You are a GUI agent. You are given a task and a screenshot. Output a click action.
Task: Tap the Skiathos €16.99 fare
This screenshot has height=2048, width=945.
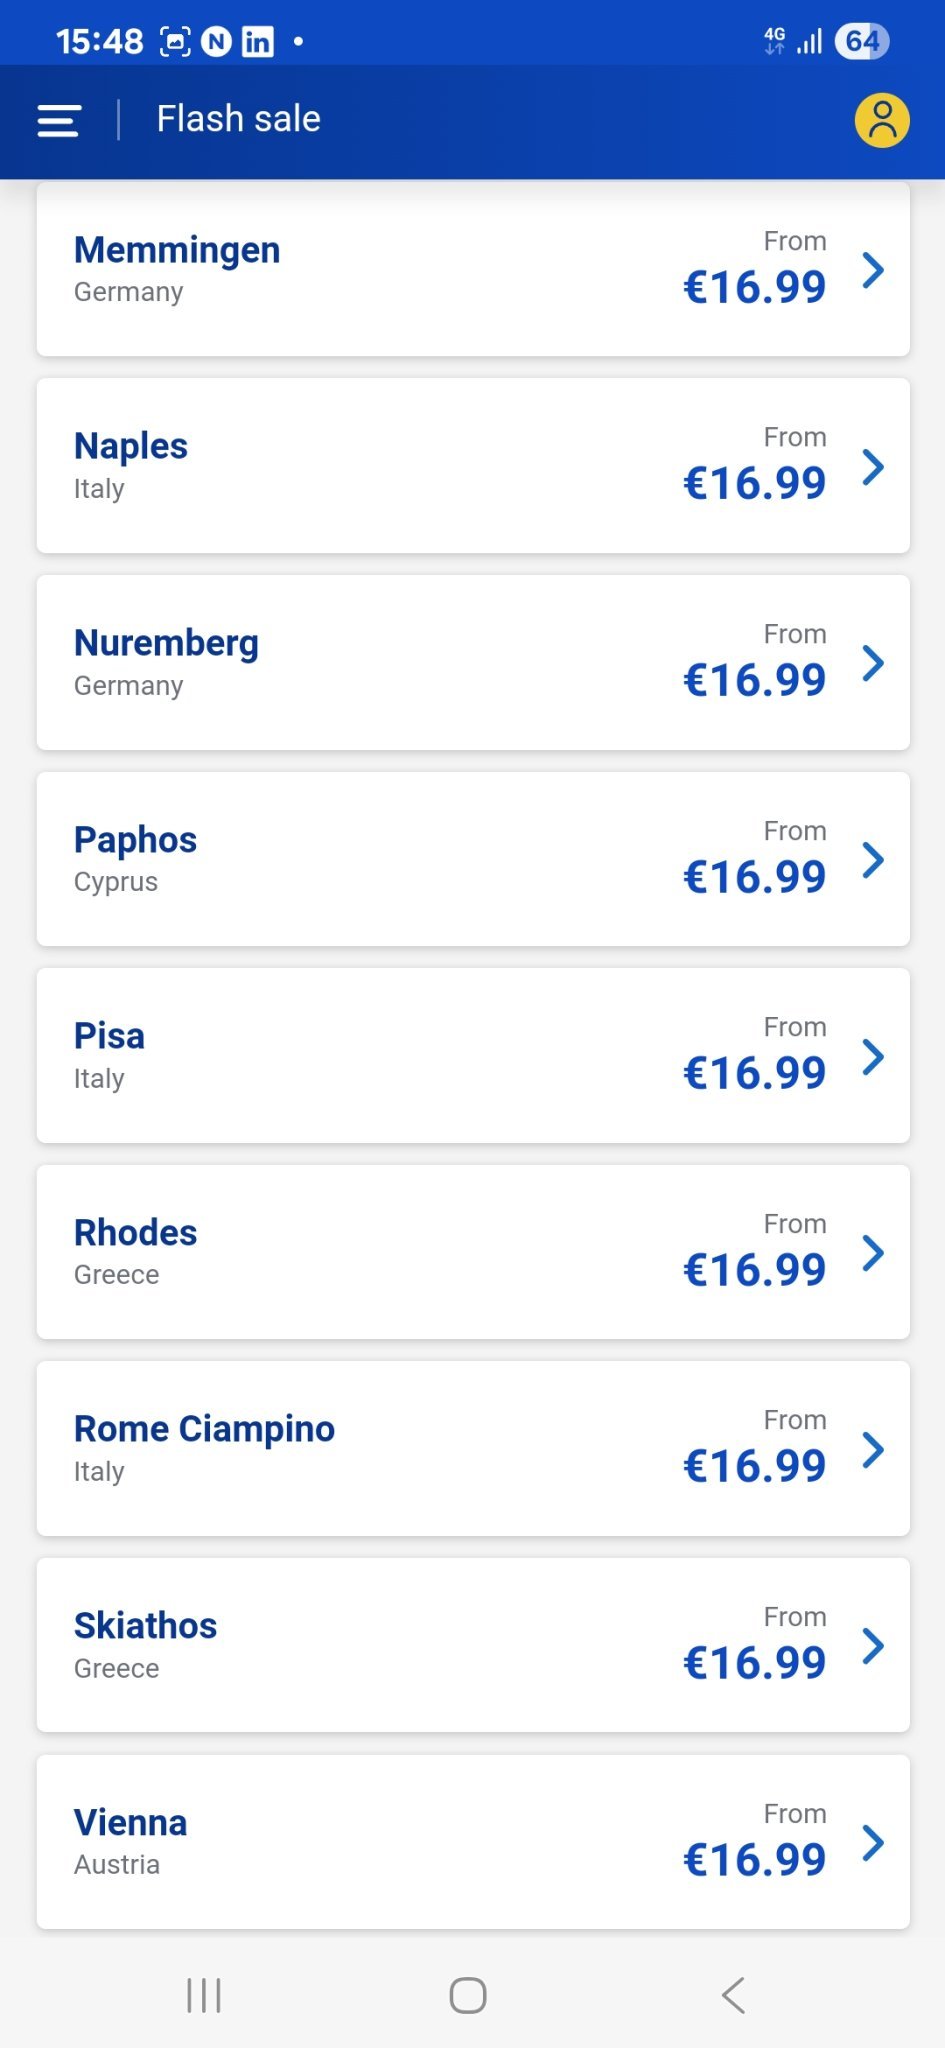click(754, 1663)
